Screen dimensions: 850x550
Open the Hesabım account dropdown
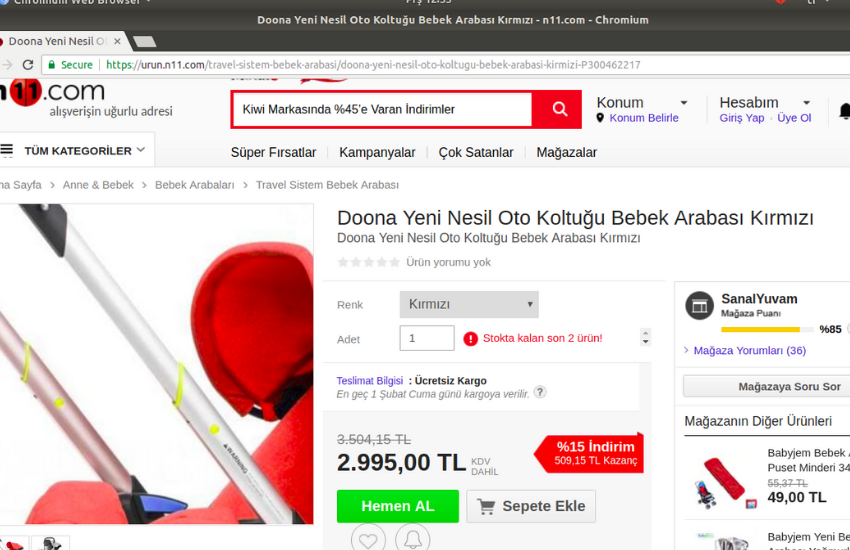[x=764, y=102]
